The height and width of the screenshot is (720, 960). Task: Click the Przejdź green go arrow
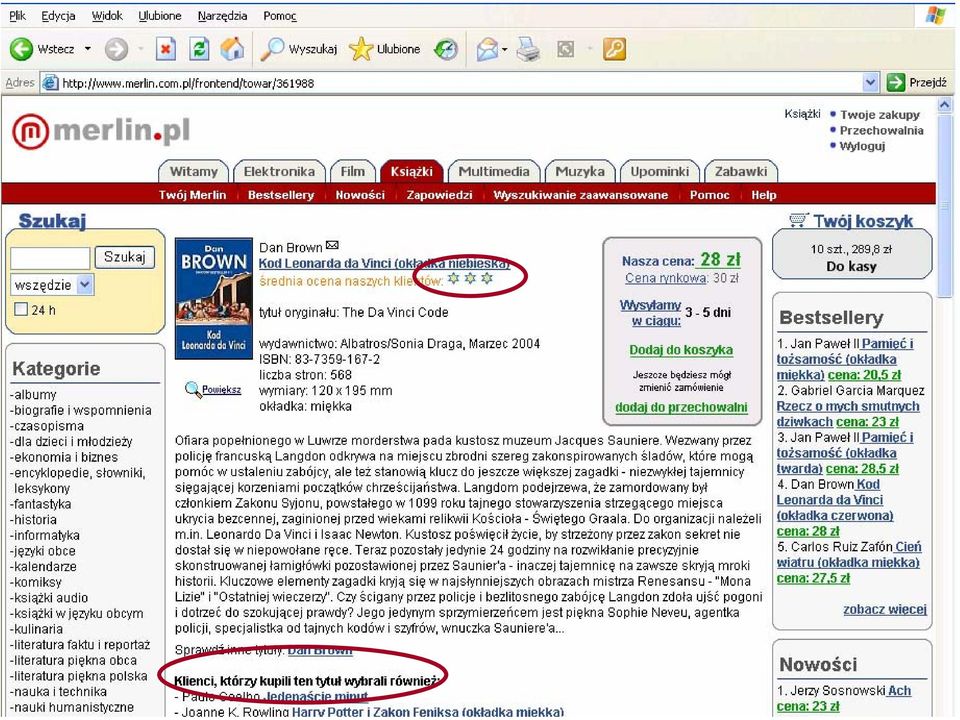(895, 82)
